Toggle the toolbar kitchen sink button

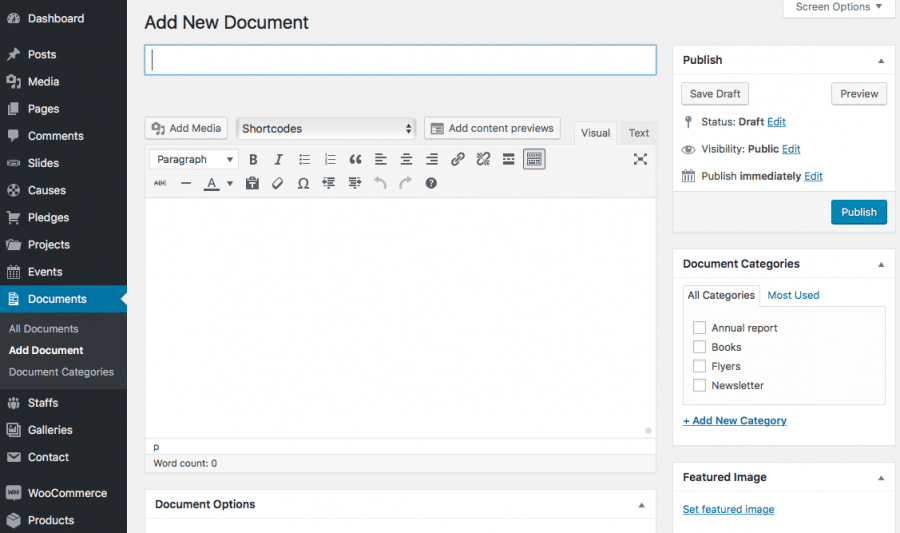tap(534, 159)
